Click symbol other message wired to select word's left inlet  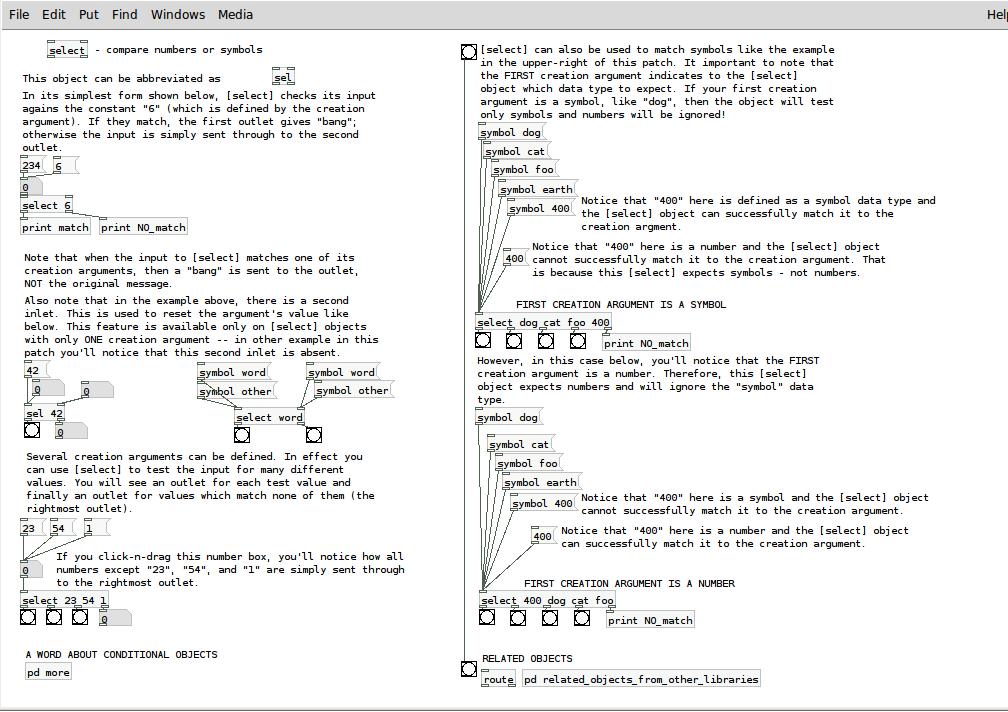coord(237,391)
